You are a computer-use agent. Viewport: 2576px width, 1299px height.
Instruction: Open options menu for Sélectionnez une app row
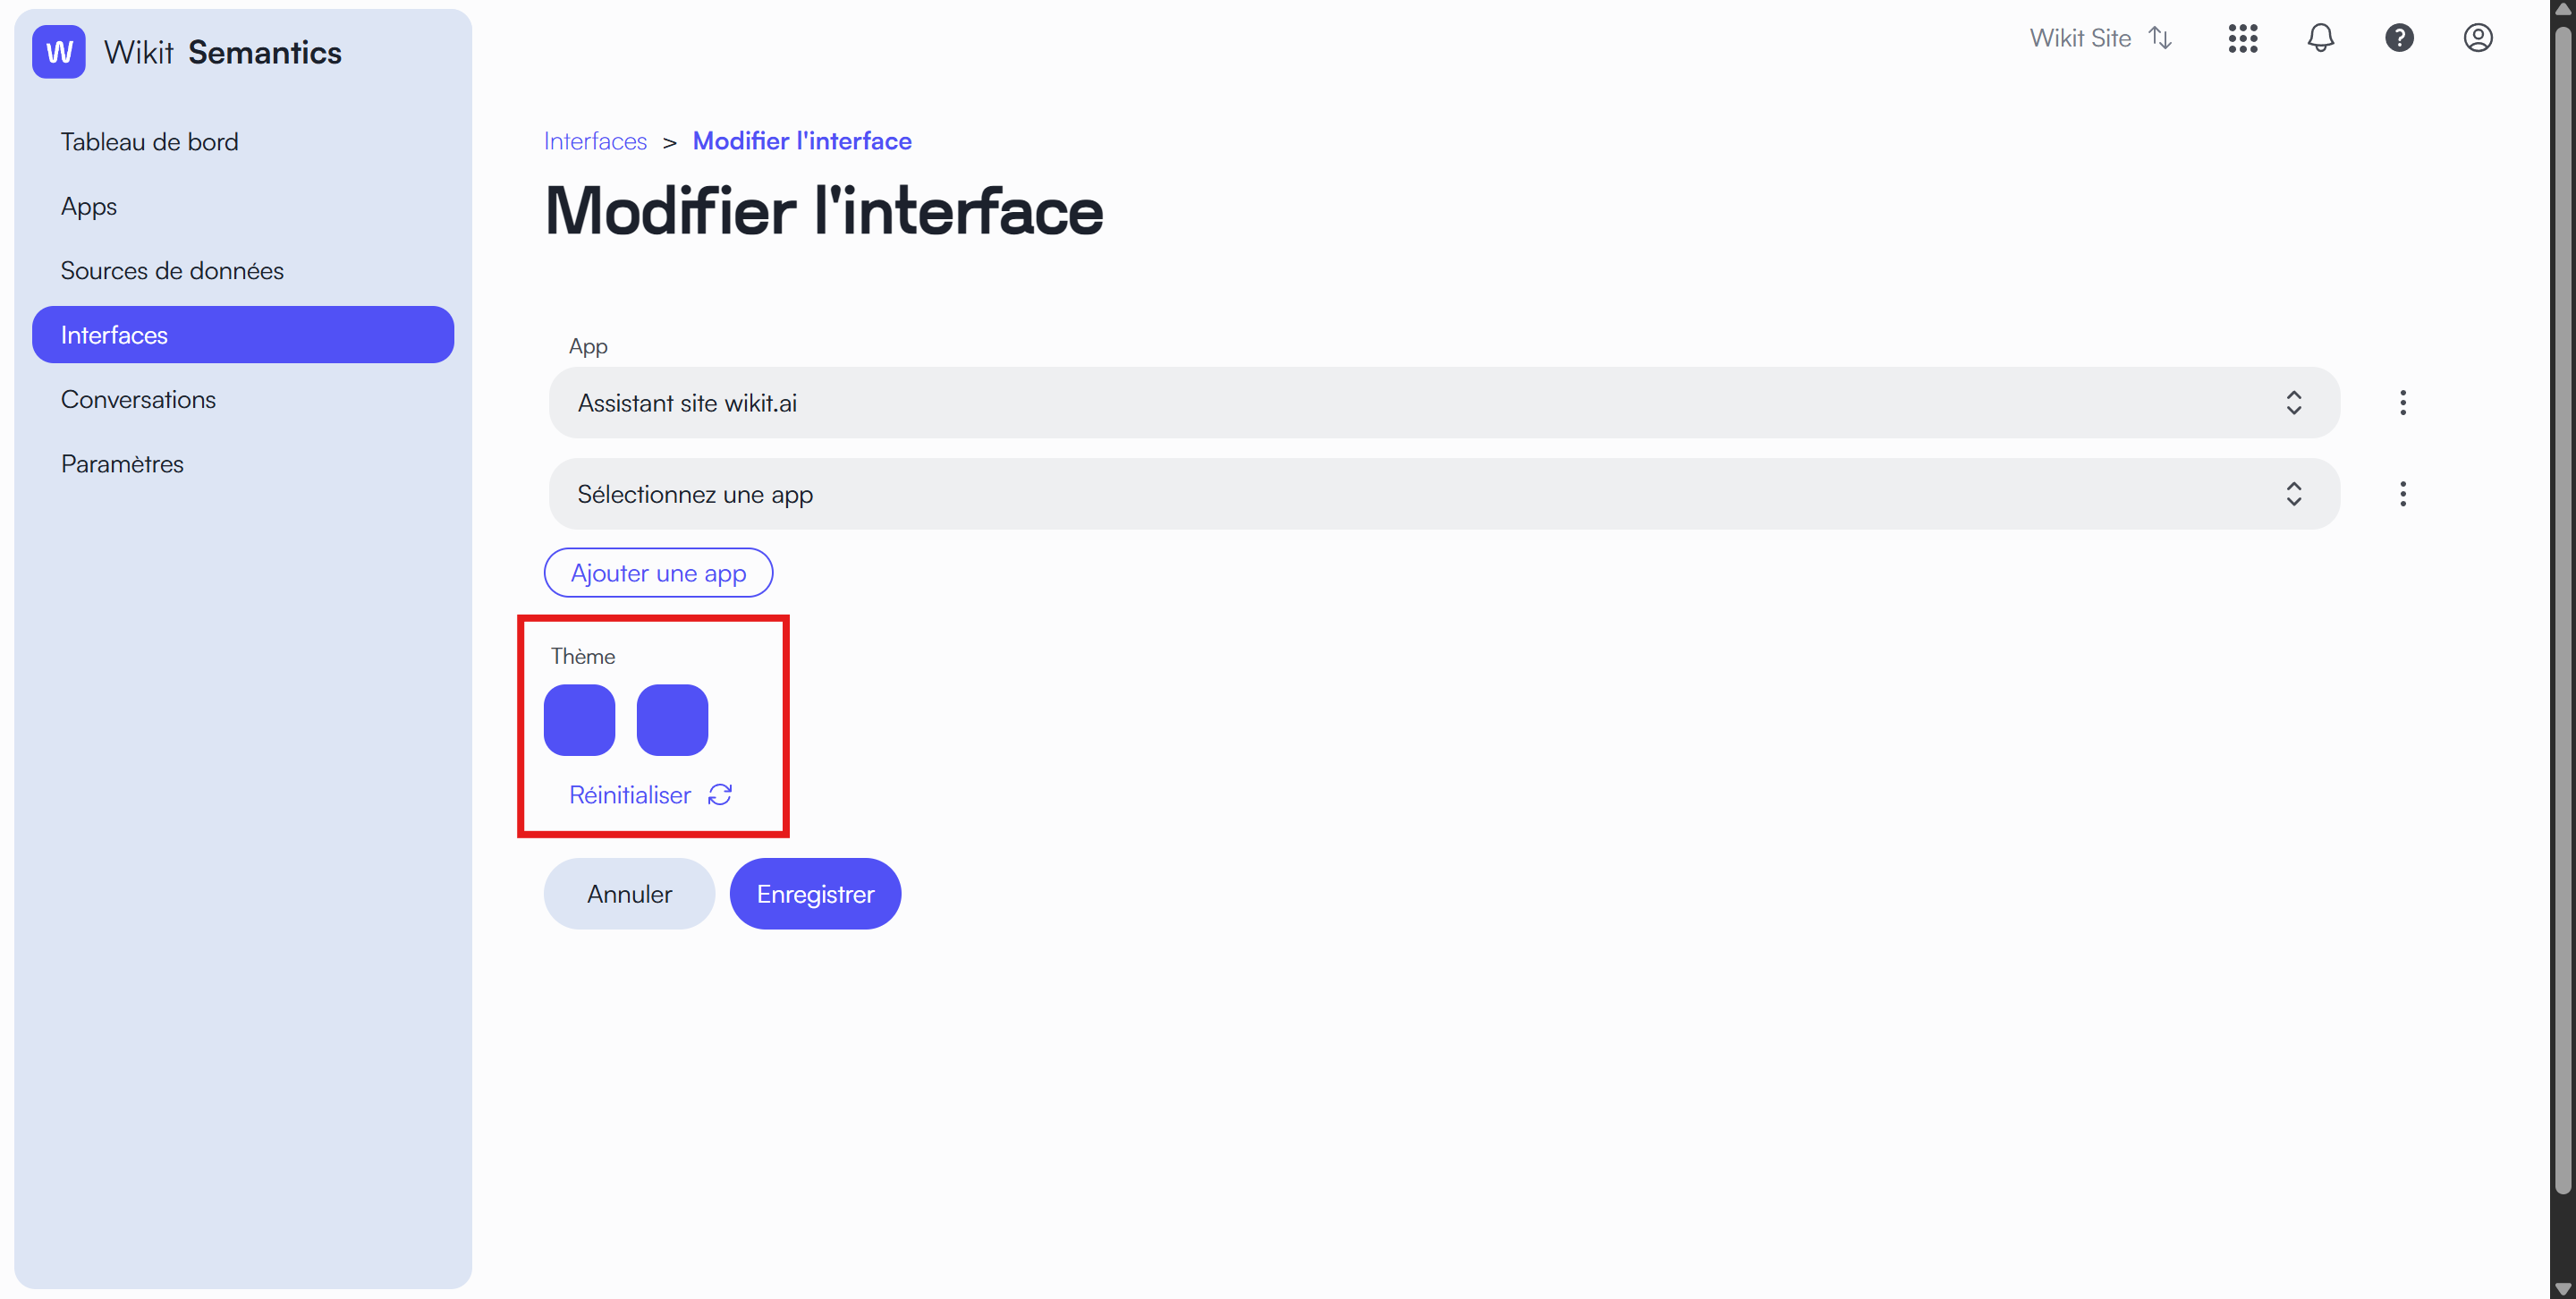click(2403, 494)
